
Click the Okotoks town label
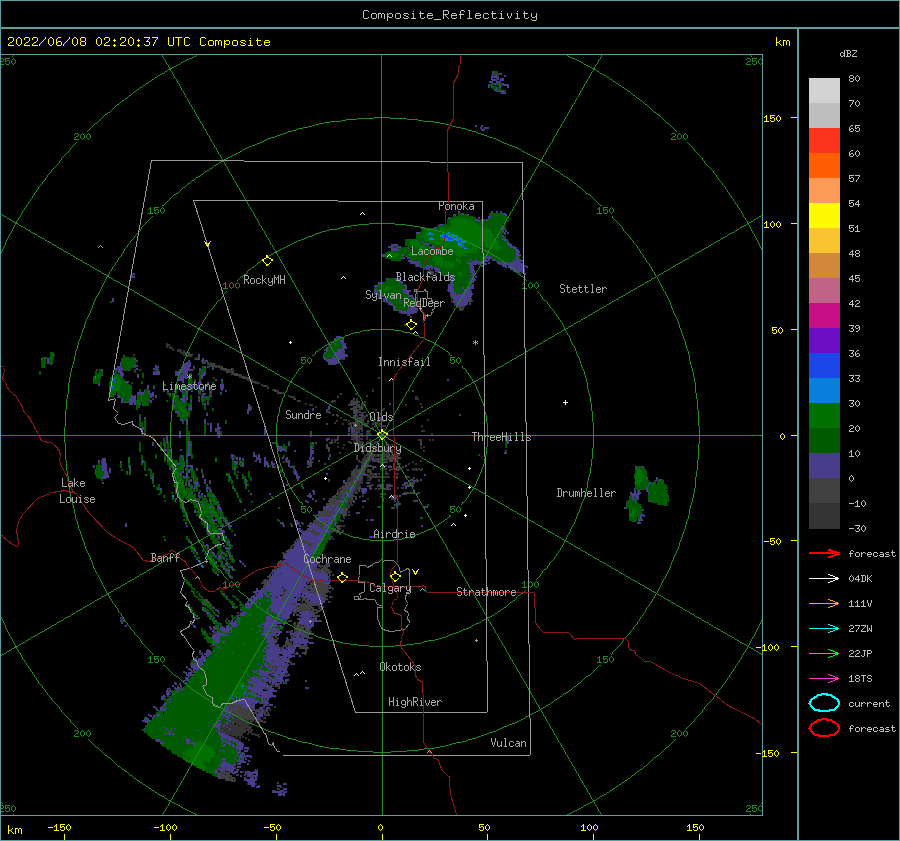(400, 667)
